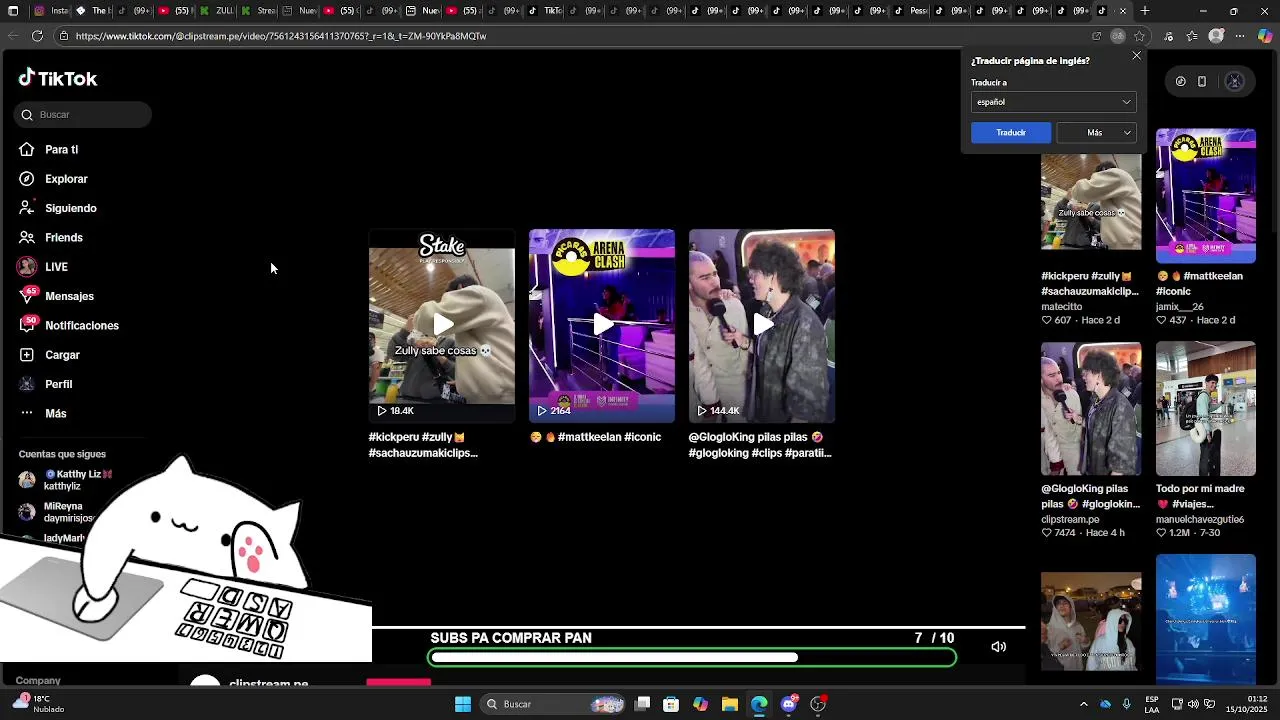Open the 18°C Nublado weather widget
This screenshot has height=720, width=1280.
[40, 704]
